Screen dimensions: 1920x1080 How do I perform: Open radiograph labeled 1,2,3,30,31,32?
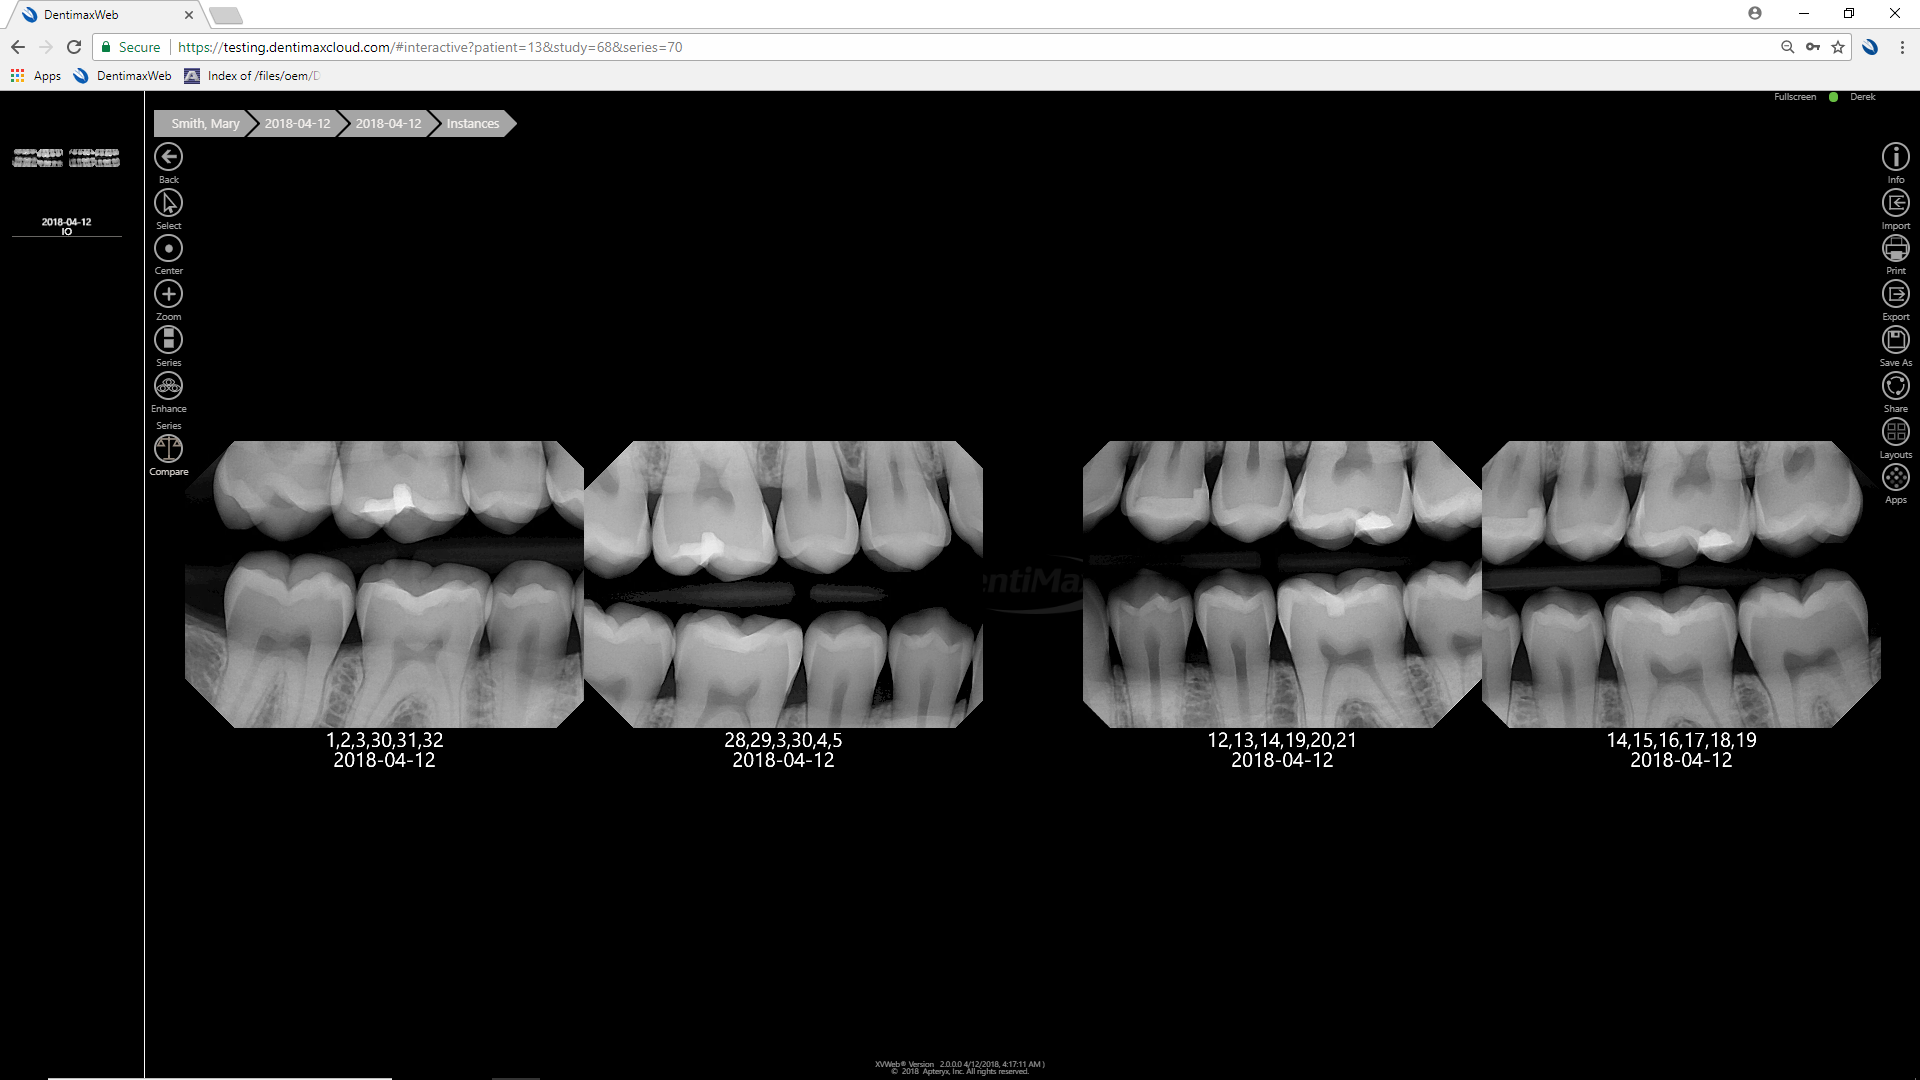tap(384, 584)
